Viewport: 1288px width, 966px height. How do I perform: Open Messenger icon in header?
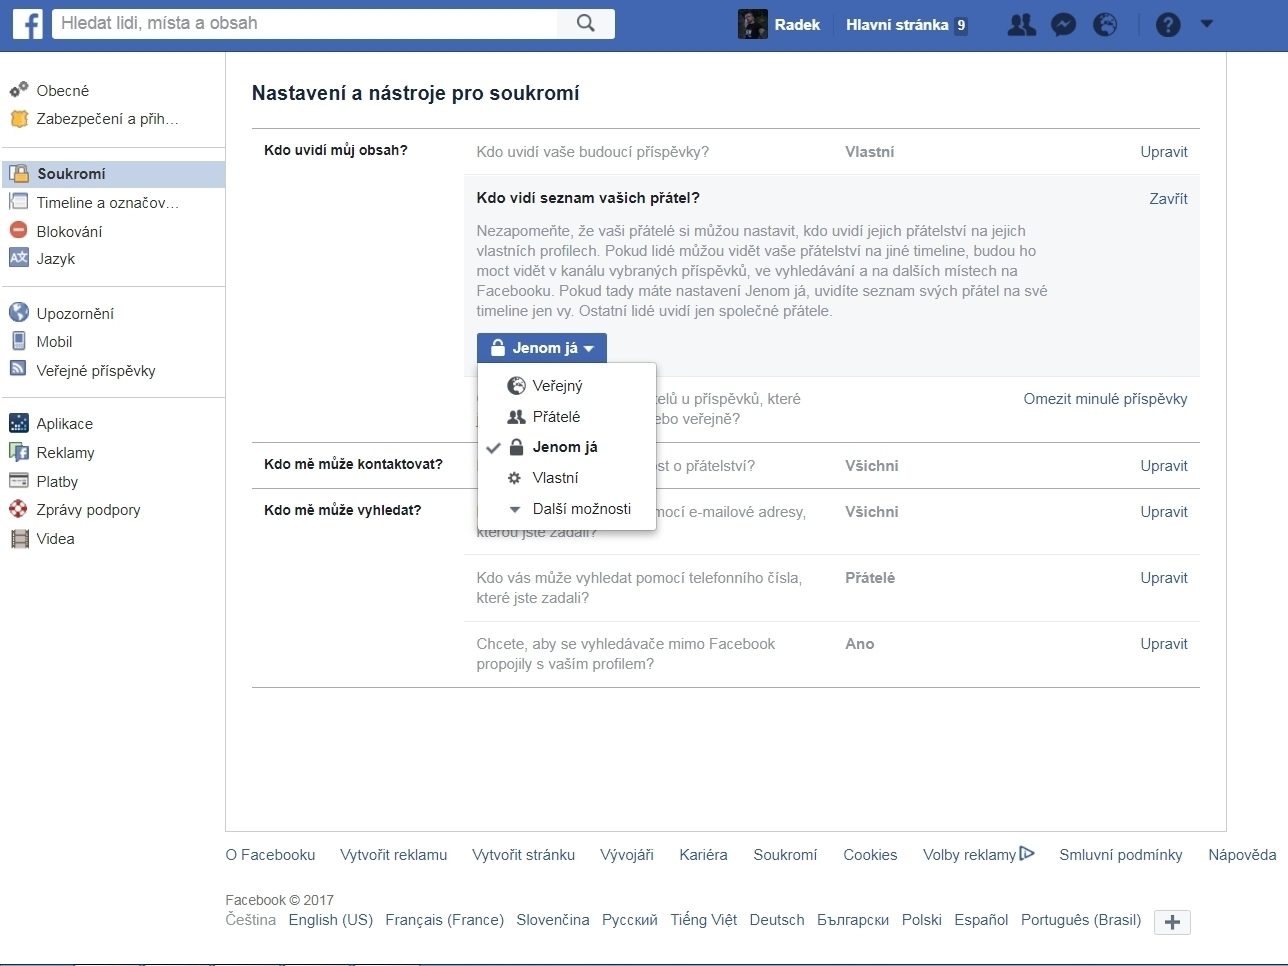click(1064, 25)
